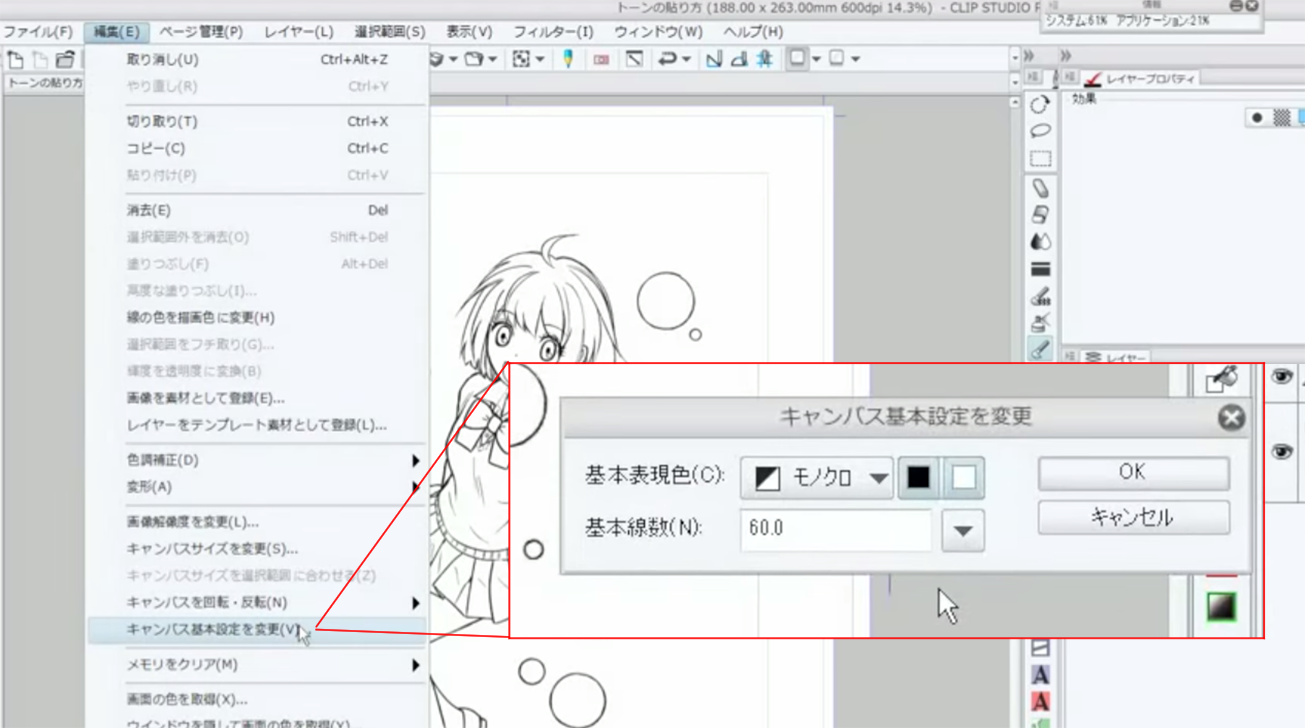Choose 線の色を描画色に変更(H) entry

click(x=257, y=318)
